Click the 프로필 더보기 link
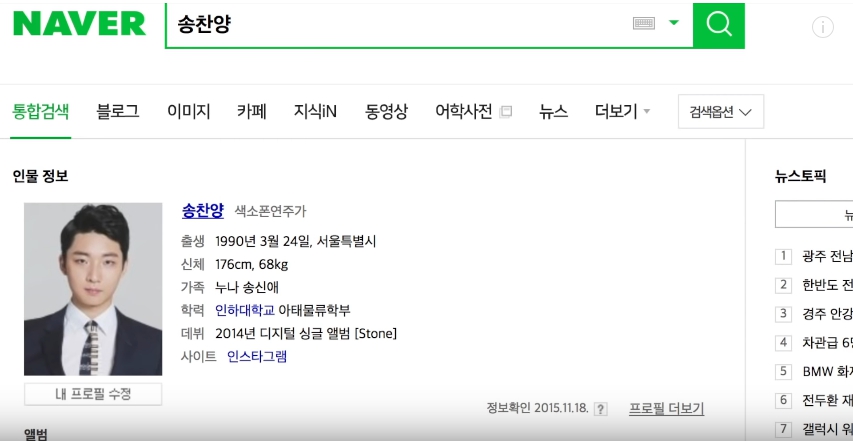The width and height of the screenshot is (853, 441). click(x=666, y=409)
